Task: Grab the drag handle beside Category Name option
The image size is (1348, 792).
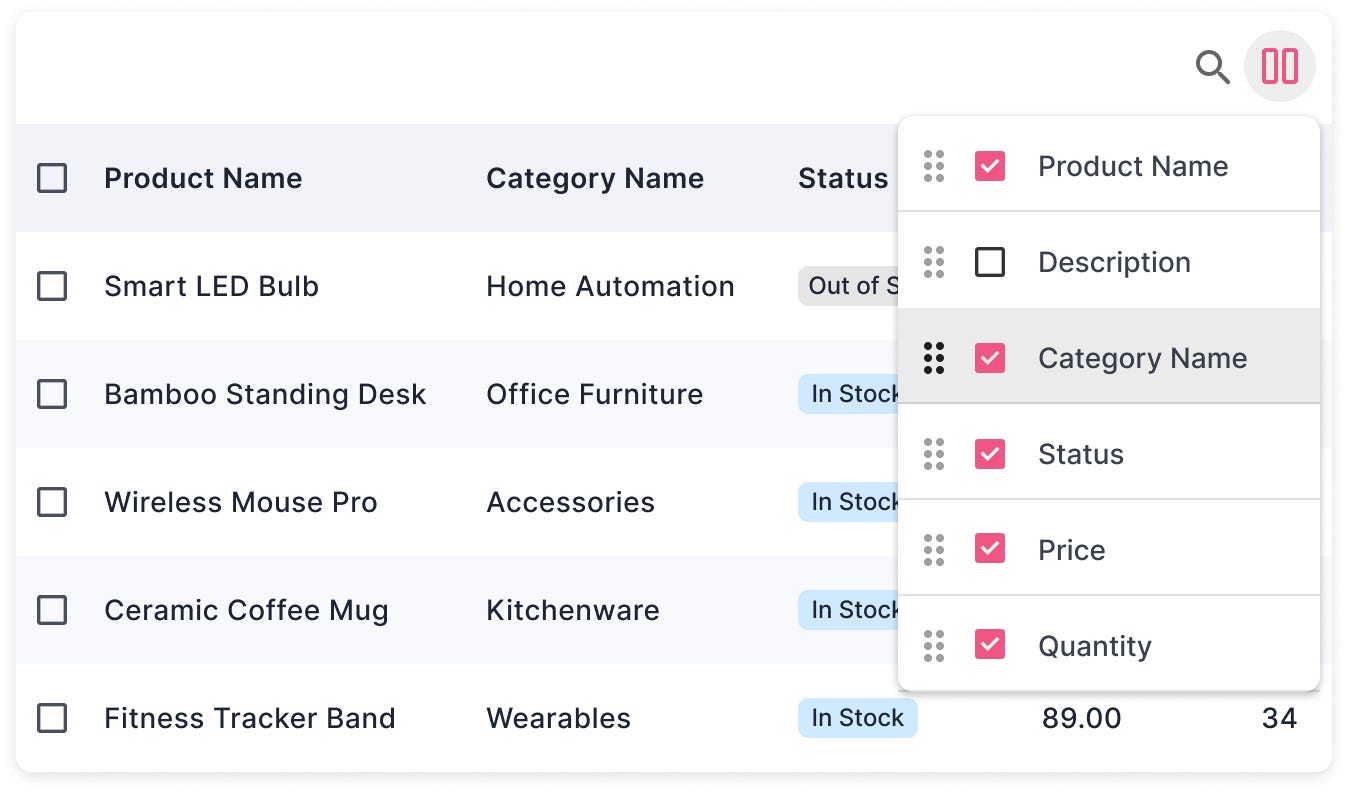Action: [934, 358]
